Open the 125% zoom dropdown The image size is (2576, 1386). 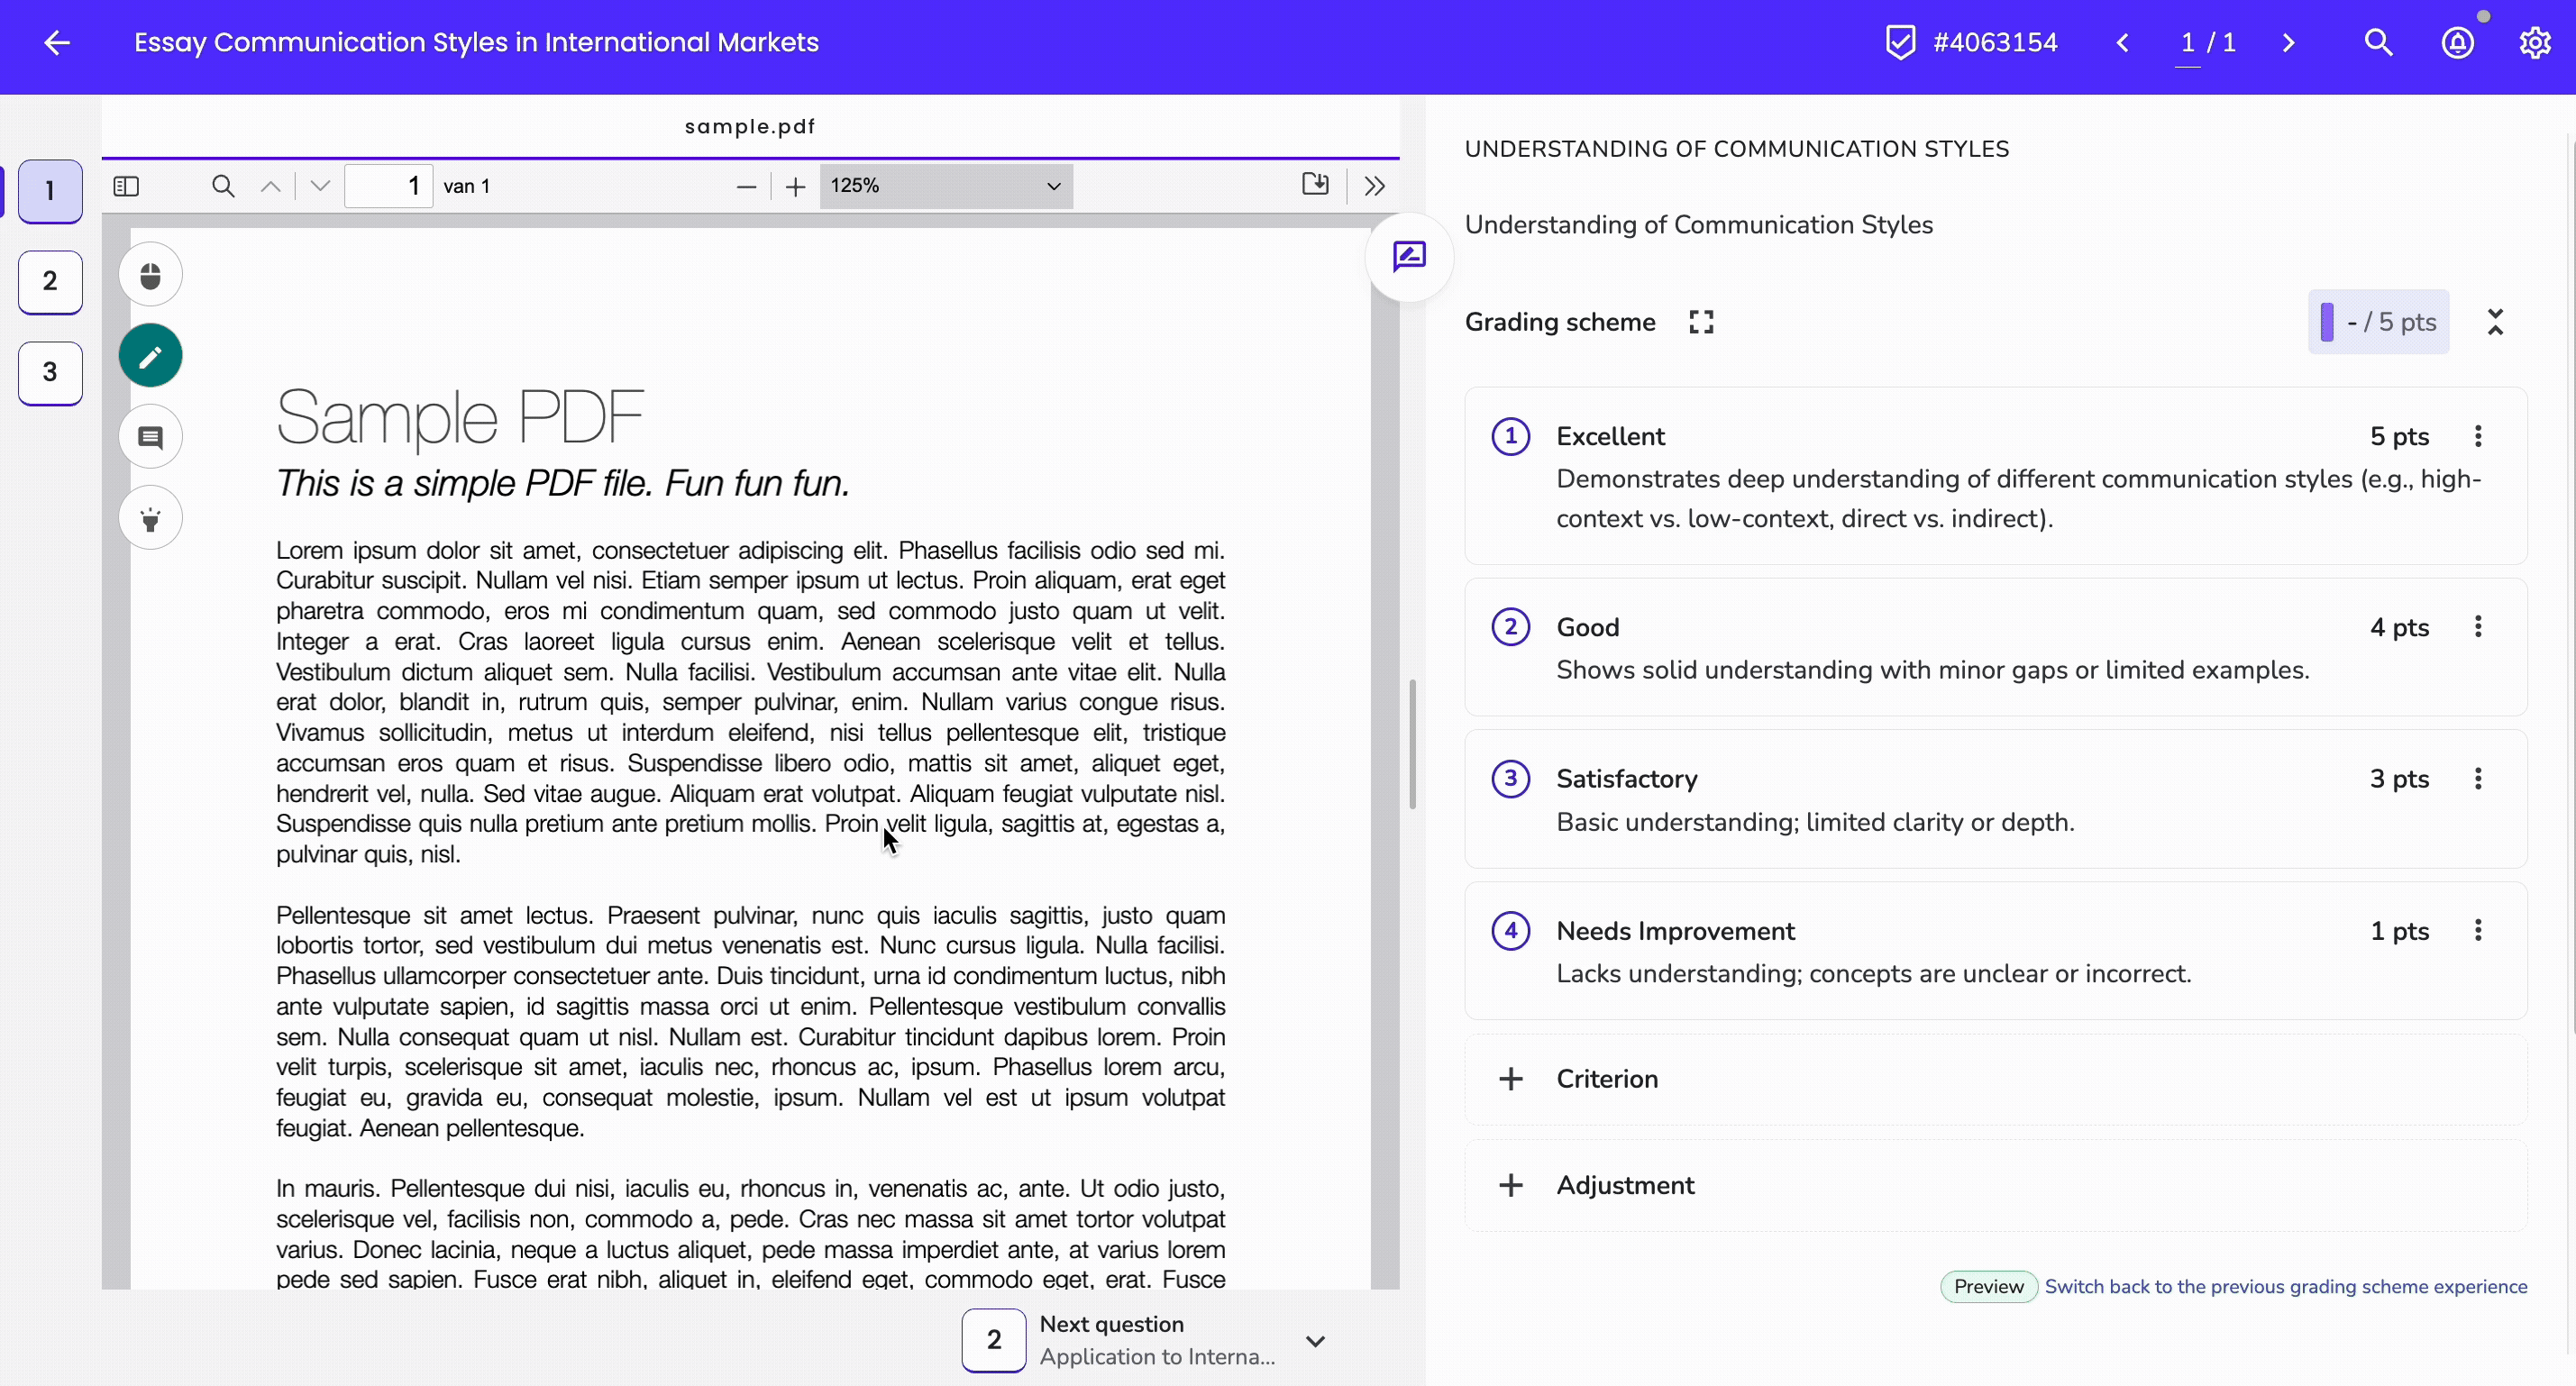(946, 186)
